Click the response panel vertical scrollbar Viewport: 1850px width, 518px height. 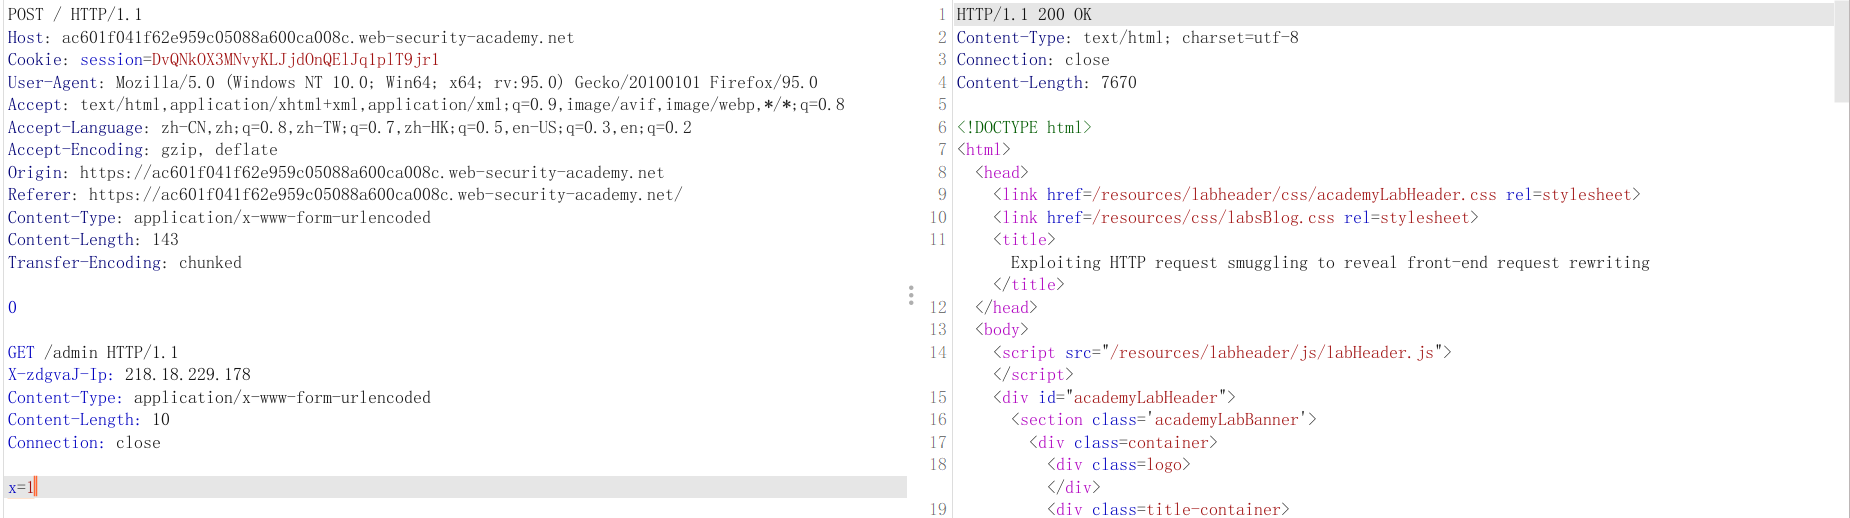point(1842,52)
